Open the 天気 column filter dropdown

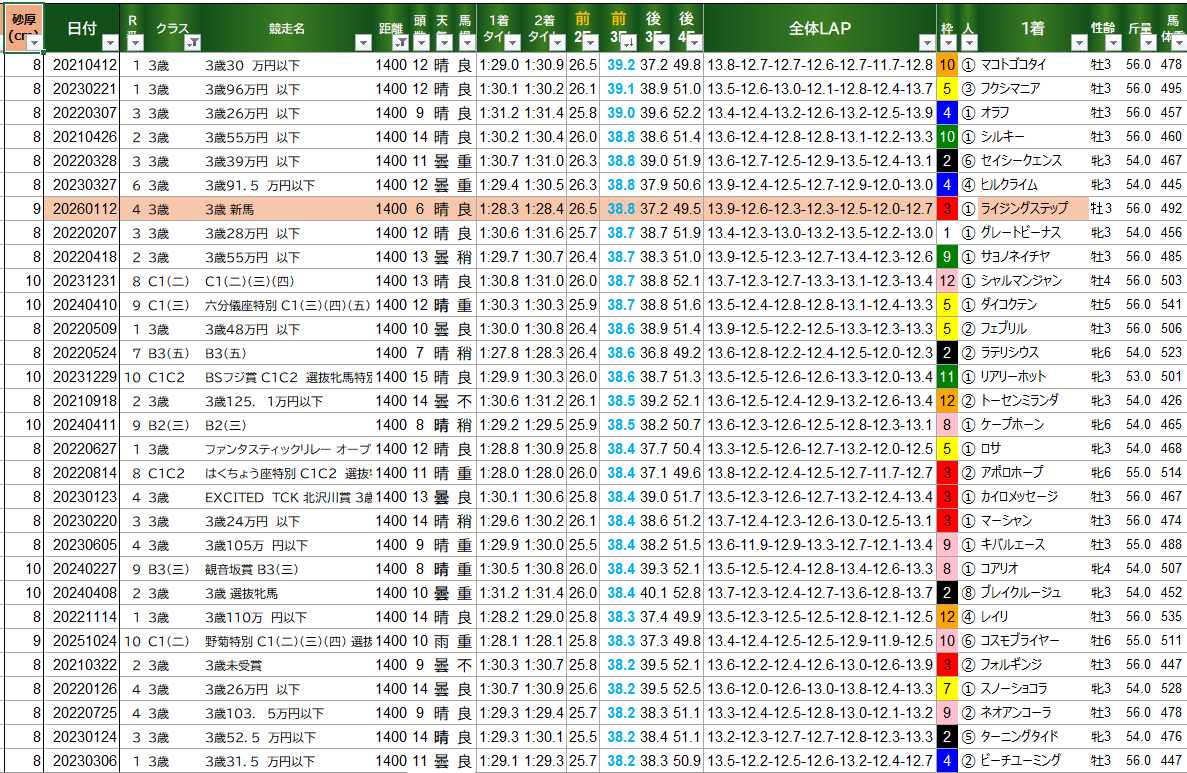(444, 43)
